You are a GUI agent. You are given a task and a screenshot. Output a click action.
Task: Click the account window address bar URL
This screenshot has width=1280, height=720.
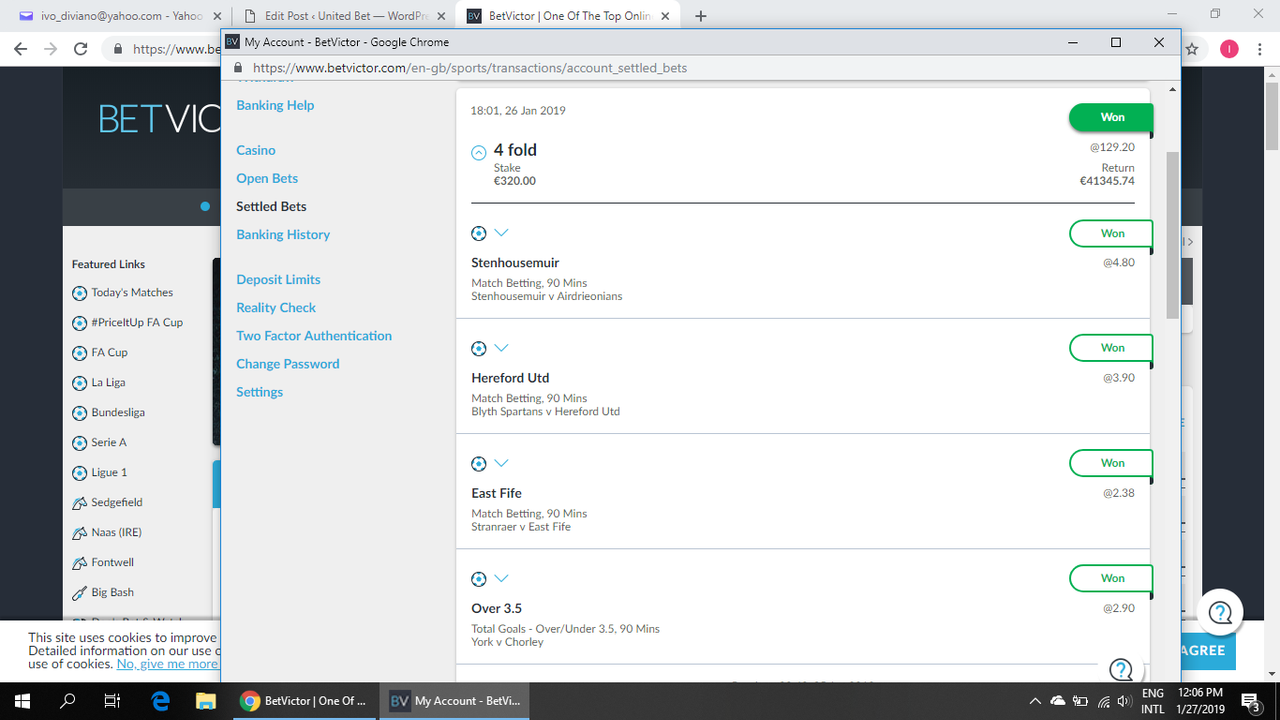point(470,68)
